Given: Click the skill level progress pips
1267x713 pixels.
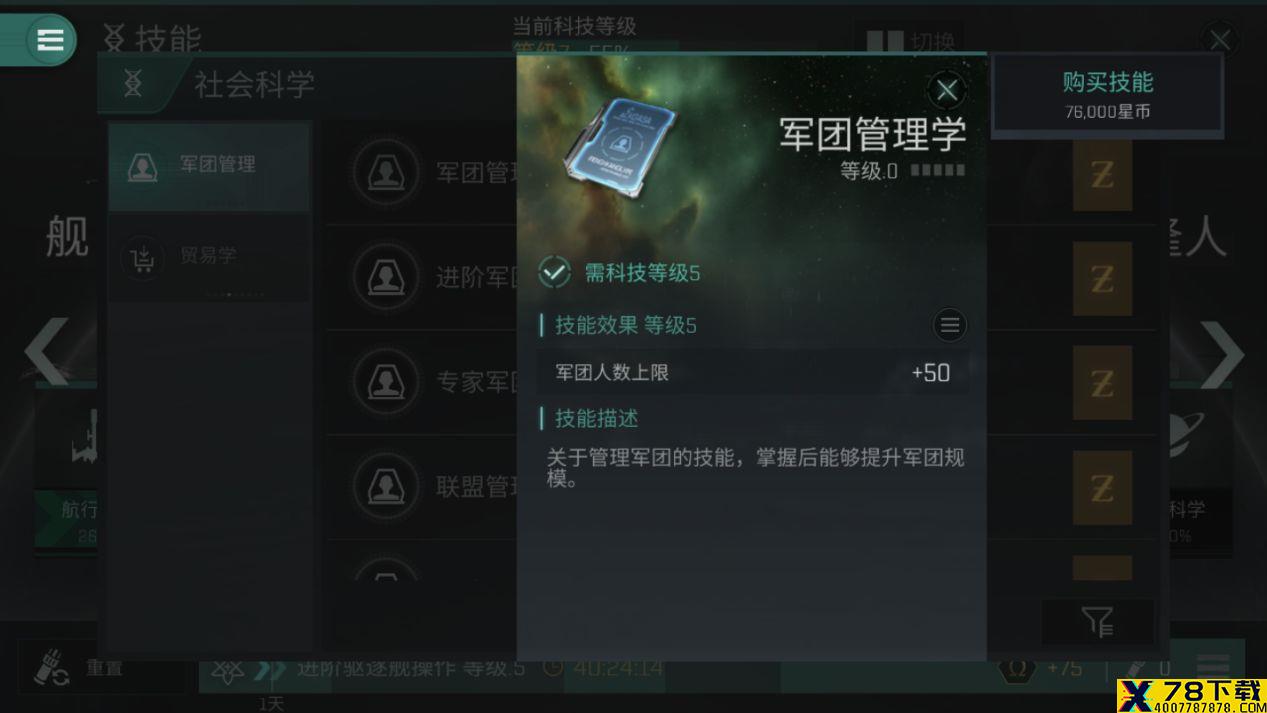Looking at the screenshot, I should [938, 171].
